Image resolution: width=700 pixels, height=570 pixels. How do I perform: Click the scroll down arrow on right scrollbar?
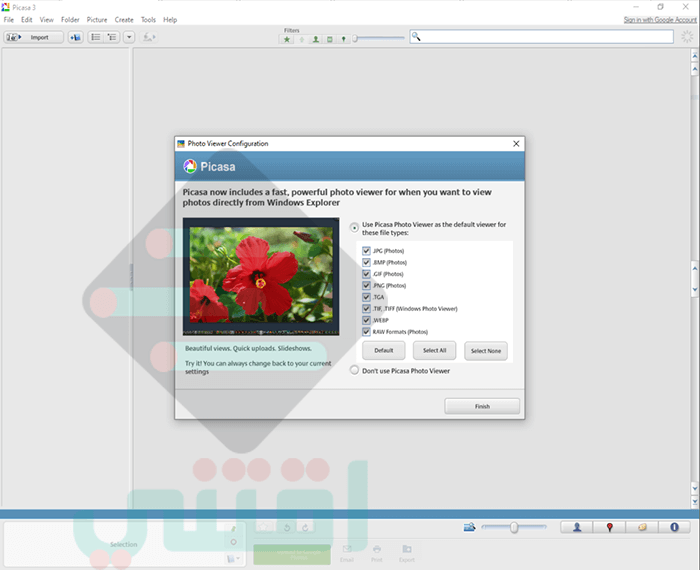pos(695,489)
